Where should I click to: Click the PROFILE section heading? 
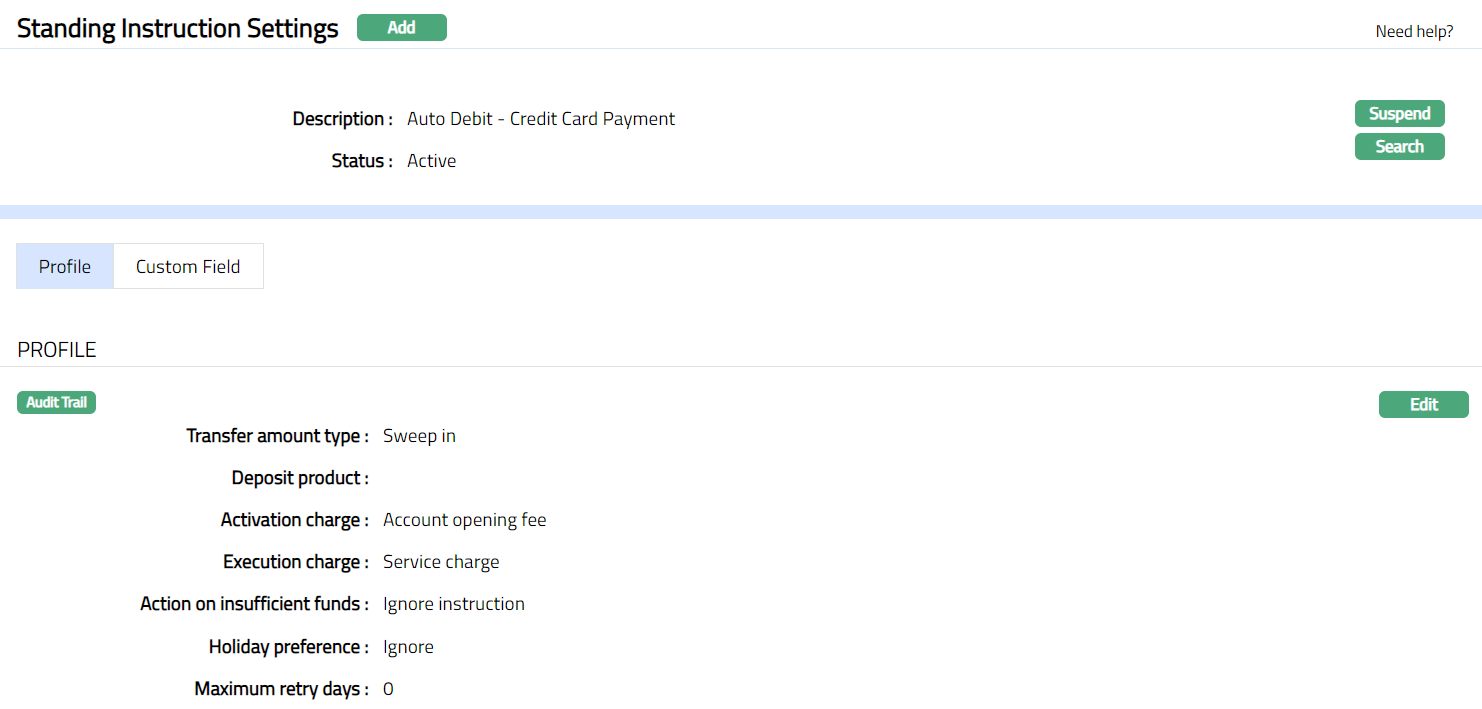tap(57, 350)
